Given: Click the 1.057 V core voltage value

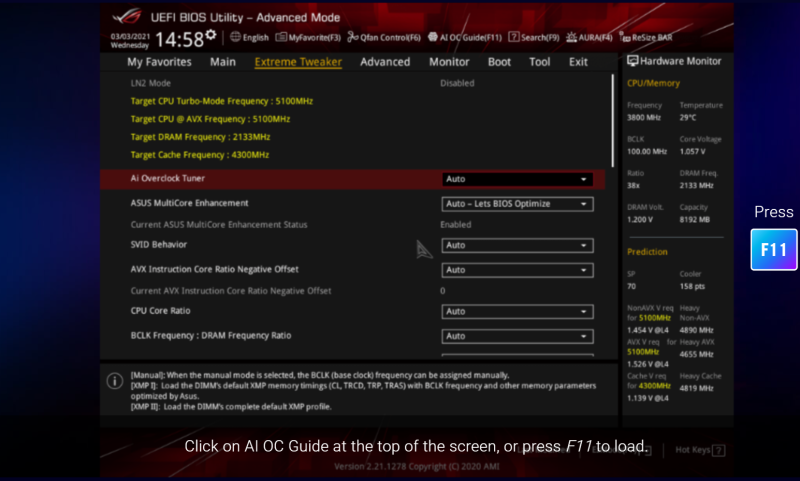Looking at the screenshot, I should pyautogui.click(x=692, y=151).
